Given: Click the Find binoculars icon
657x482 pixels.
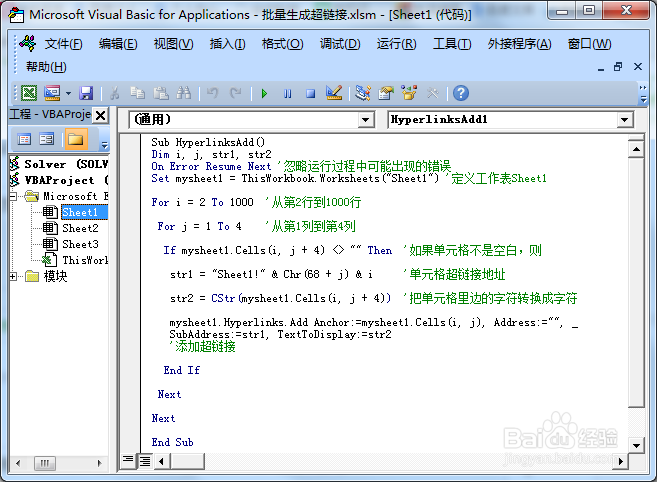Looking at the screenshot, I should pyautogui.click(x=184, y=93).
